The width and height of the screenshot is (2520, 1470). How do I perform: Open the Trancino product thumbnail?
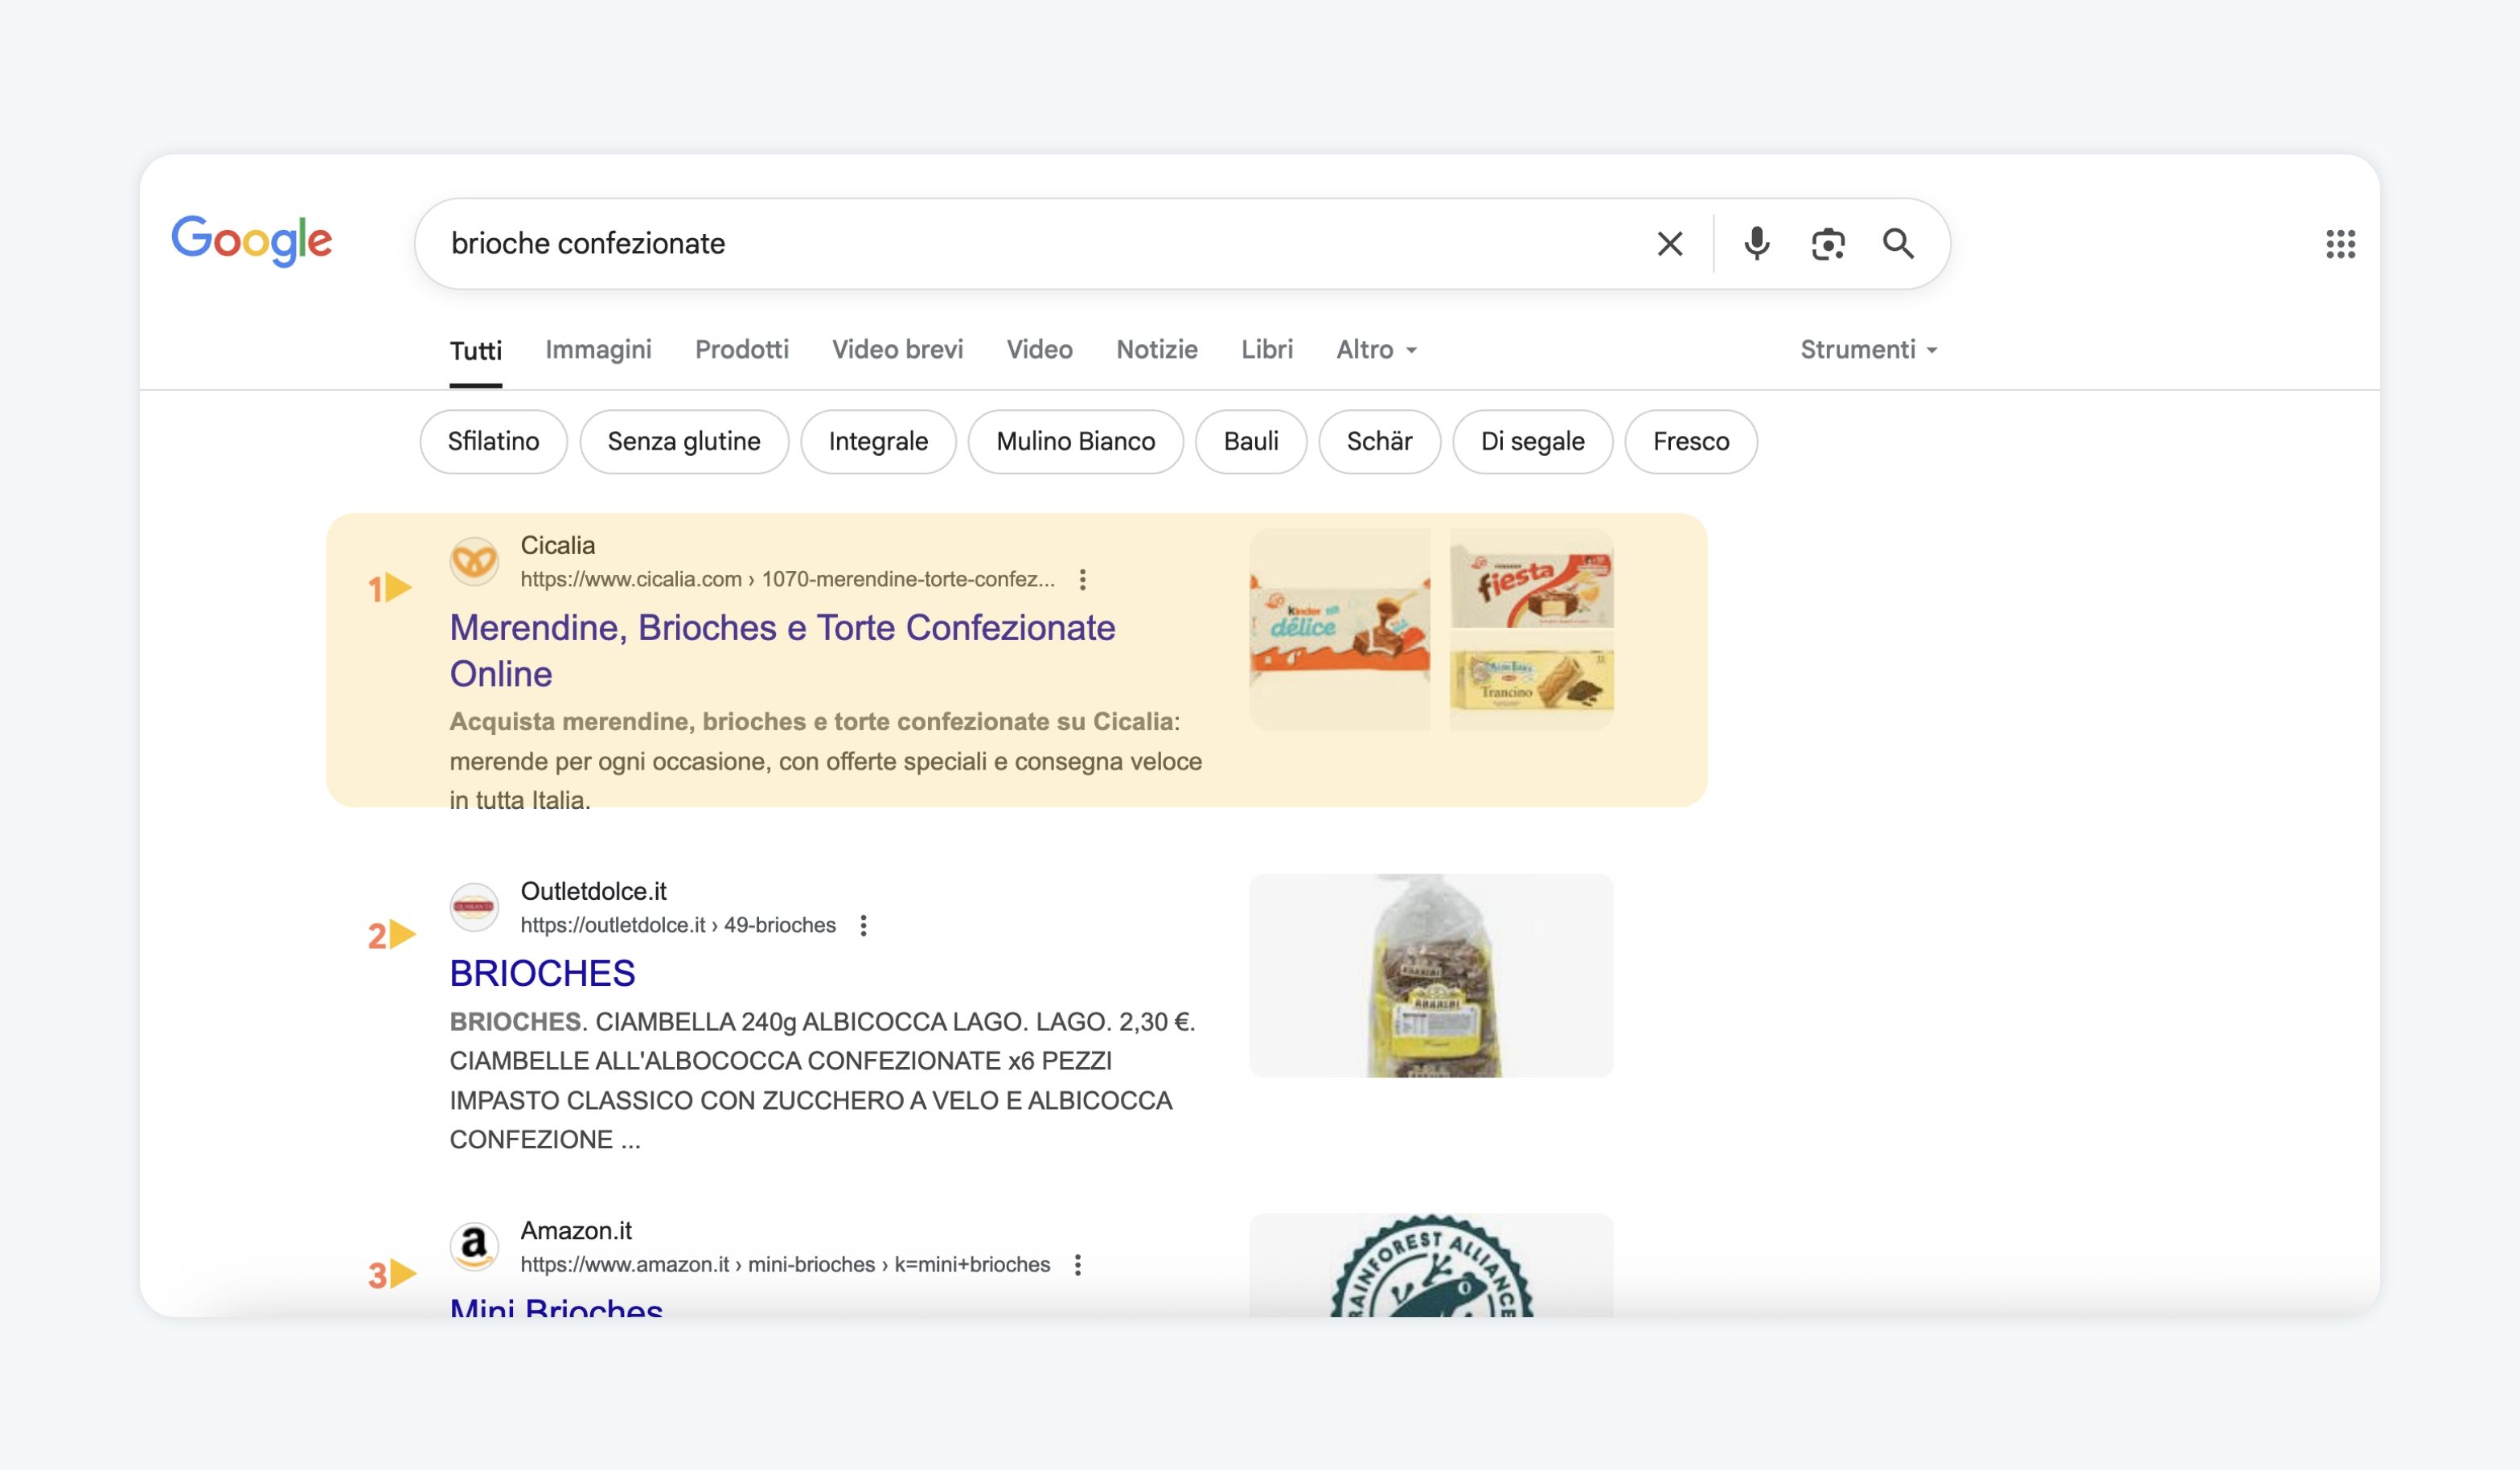pyautogui.click(x=1531, y=682)
